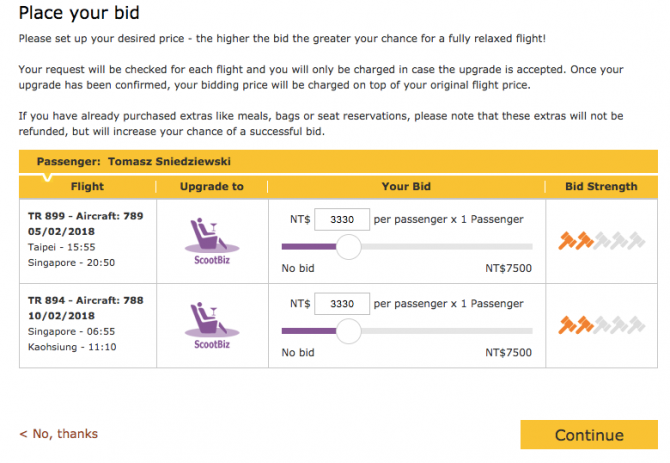
Task: Click second orange gavel for TR 894 bid strength
Action: coord(585,325)
